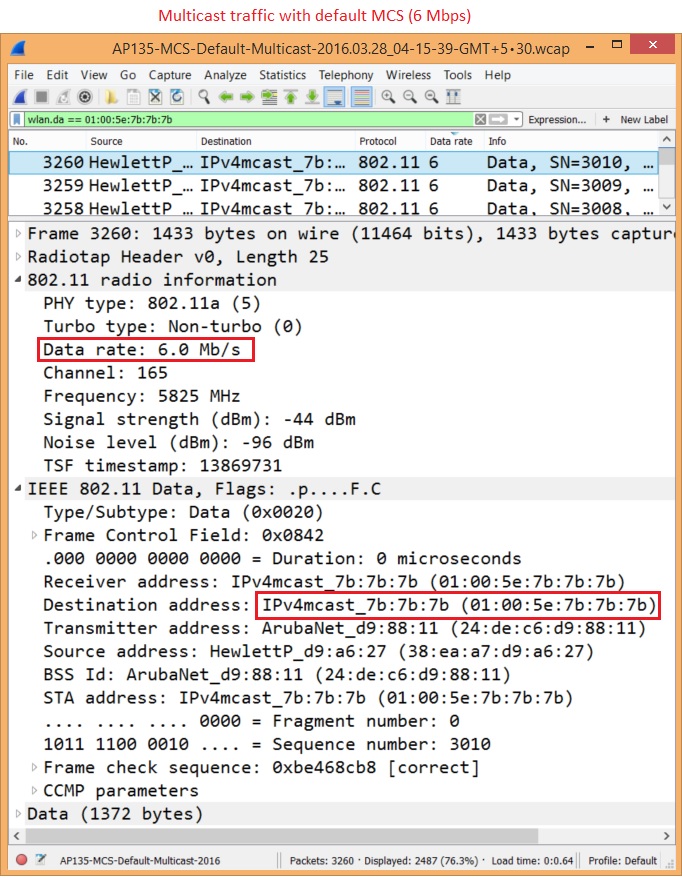Collapse the 802.11 radio information section
This screenshot has height=878, width=682.
19,280
